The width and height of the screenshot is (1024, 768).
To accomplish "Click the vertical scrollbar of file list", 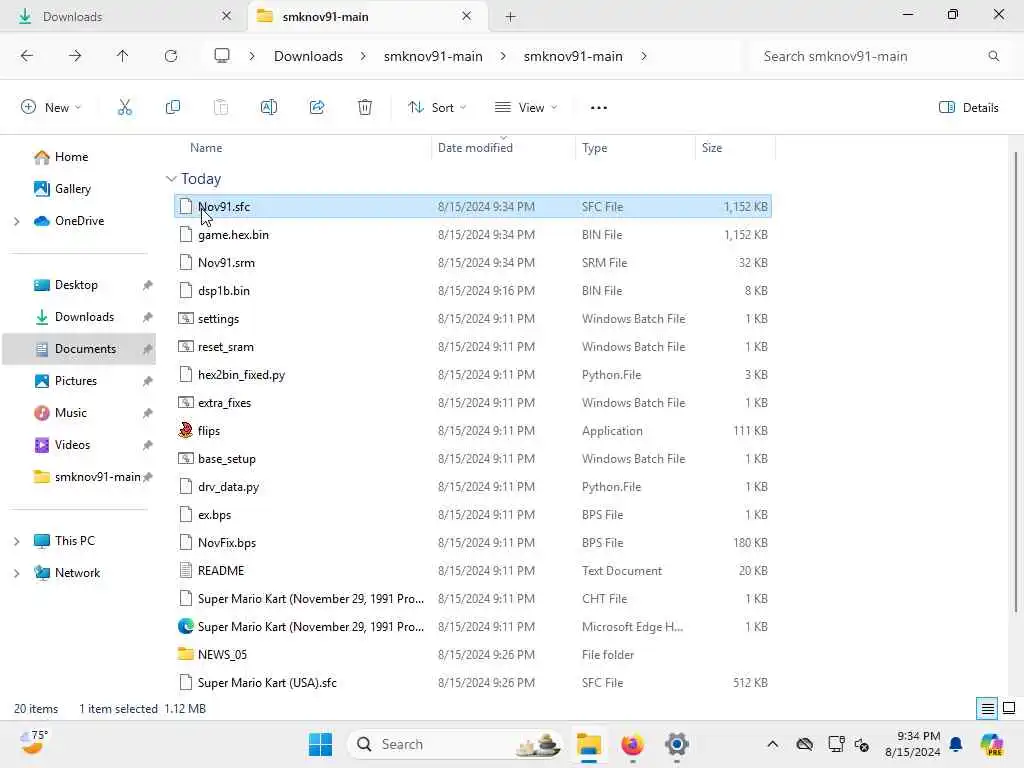I will point(1016,382).
